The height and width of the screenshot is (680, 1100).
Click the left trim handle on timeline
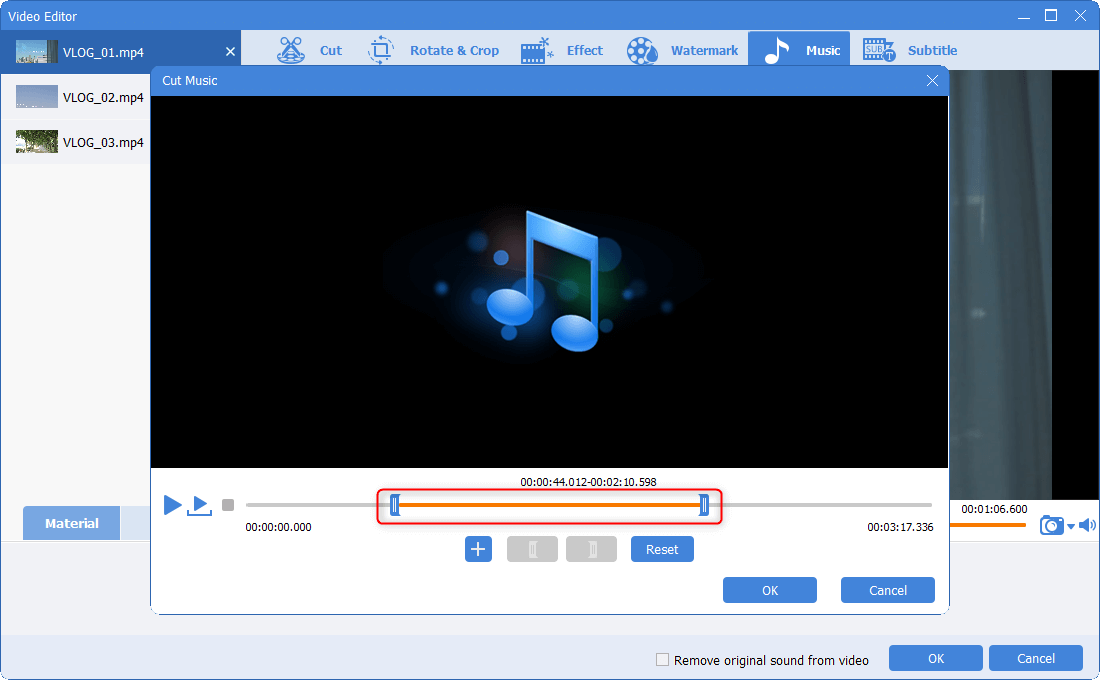click(x=394, y=506)
